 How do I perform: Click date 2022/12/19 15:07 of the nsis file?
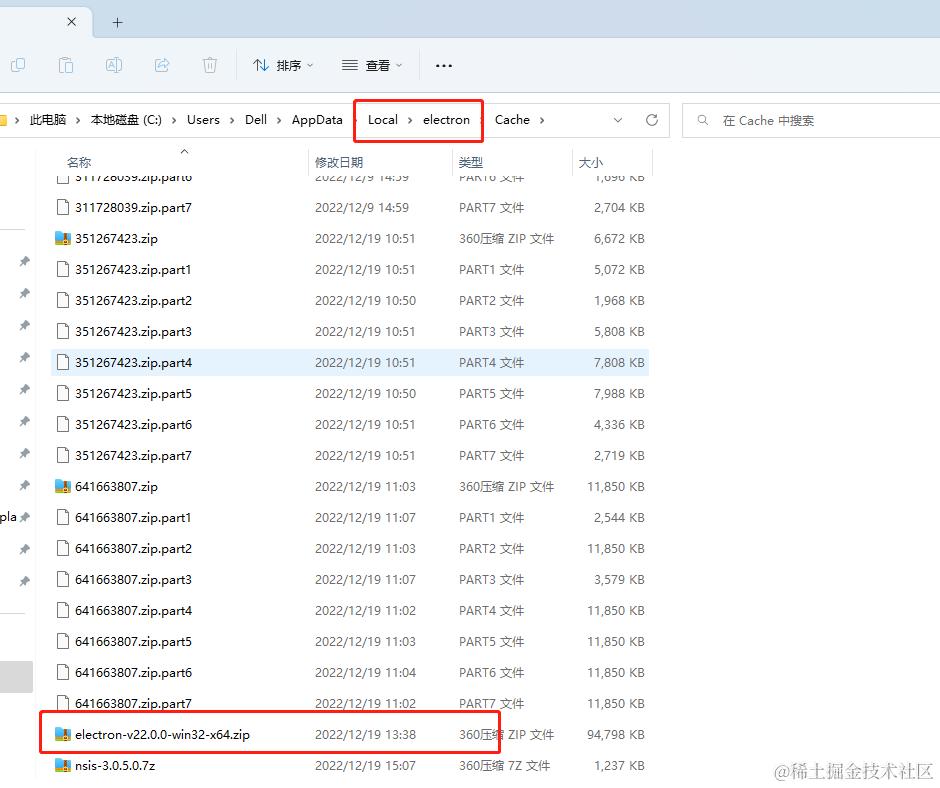[365, 766]
